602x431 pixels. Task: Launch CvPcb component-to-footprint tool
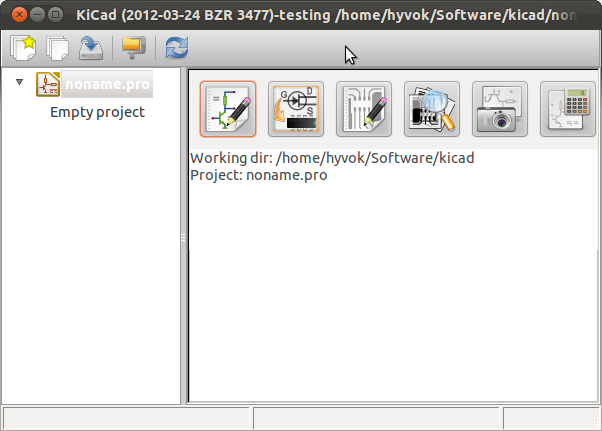click(296, 109)
